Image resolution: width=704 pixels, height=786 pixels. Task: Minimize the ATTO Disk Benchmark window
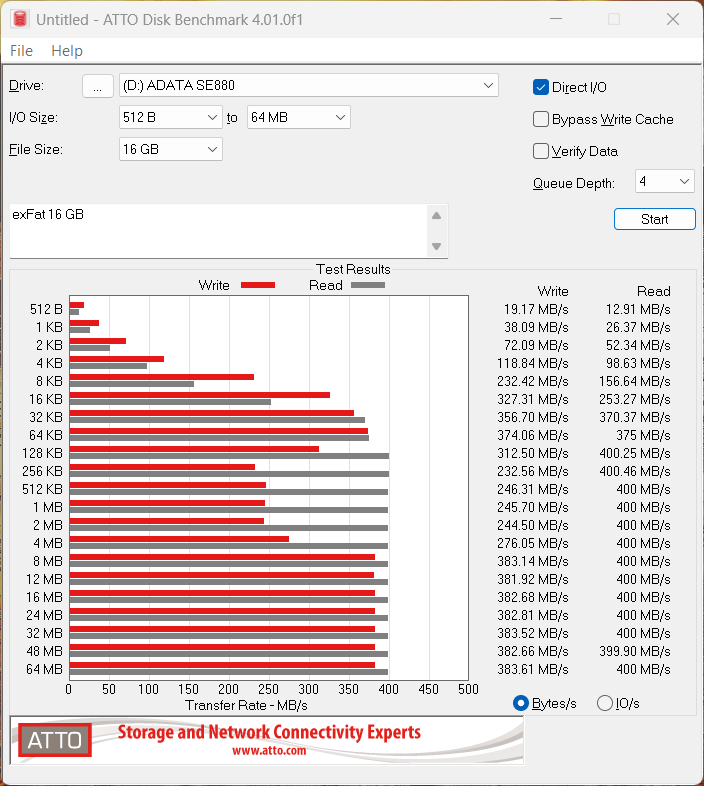click(556, 19)
